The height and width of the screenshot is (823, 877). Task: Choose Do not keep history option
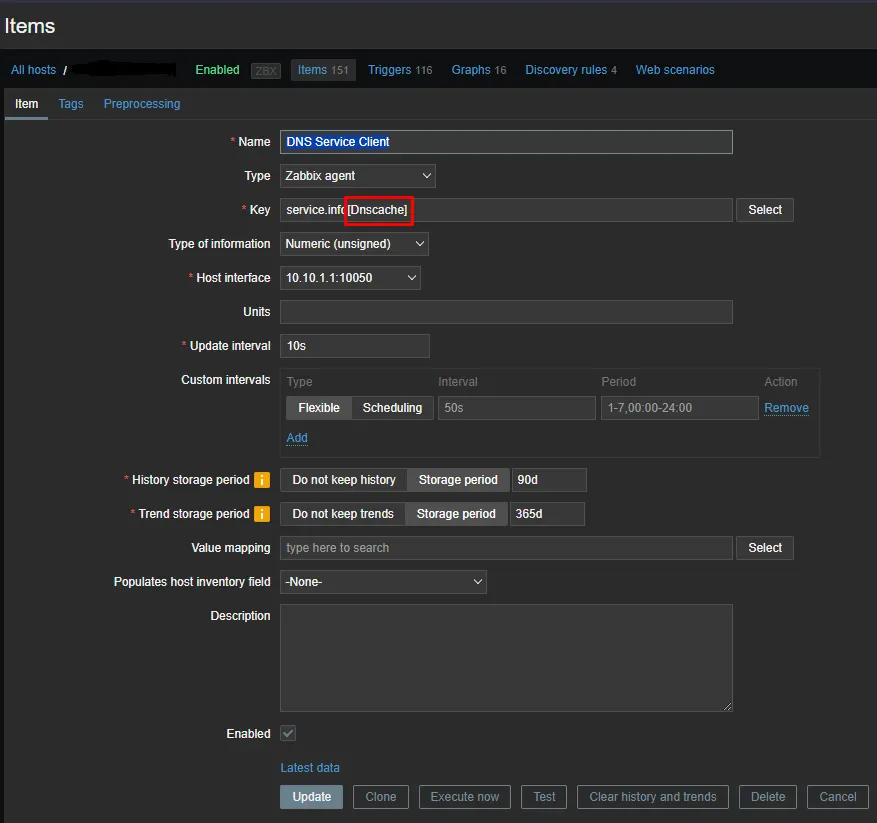tap(343, 480)
